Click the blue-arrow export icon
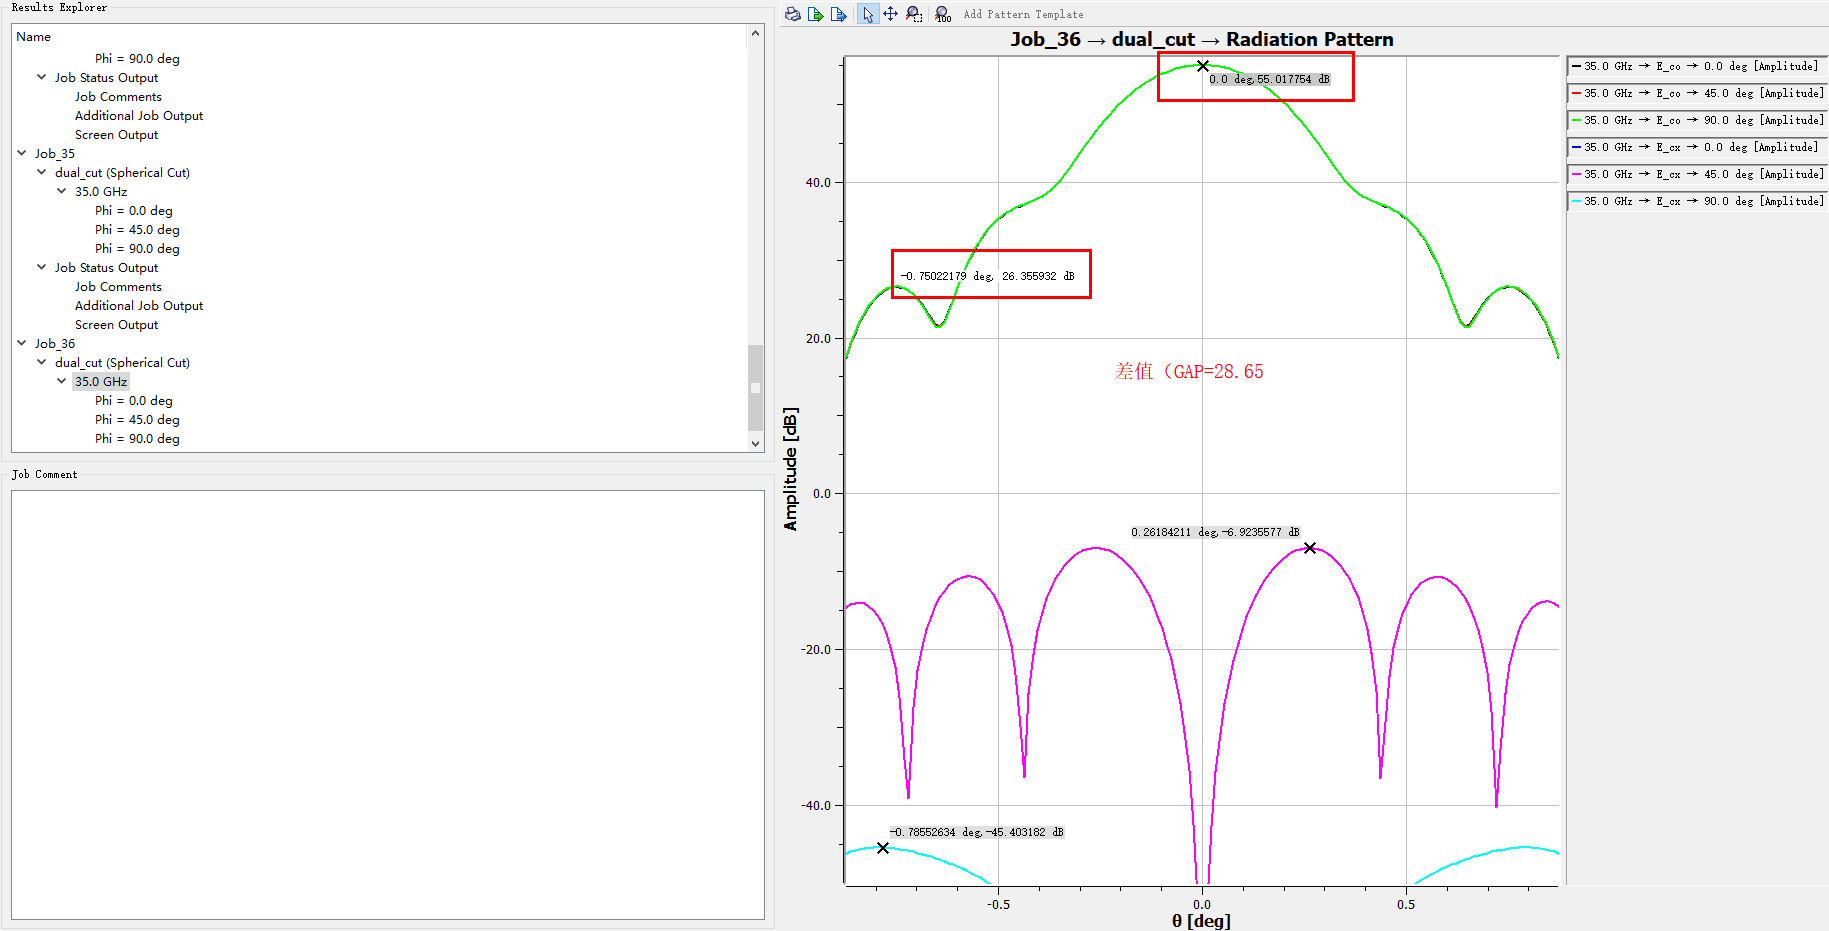 tap(839, 14)
